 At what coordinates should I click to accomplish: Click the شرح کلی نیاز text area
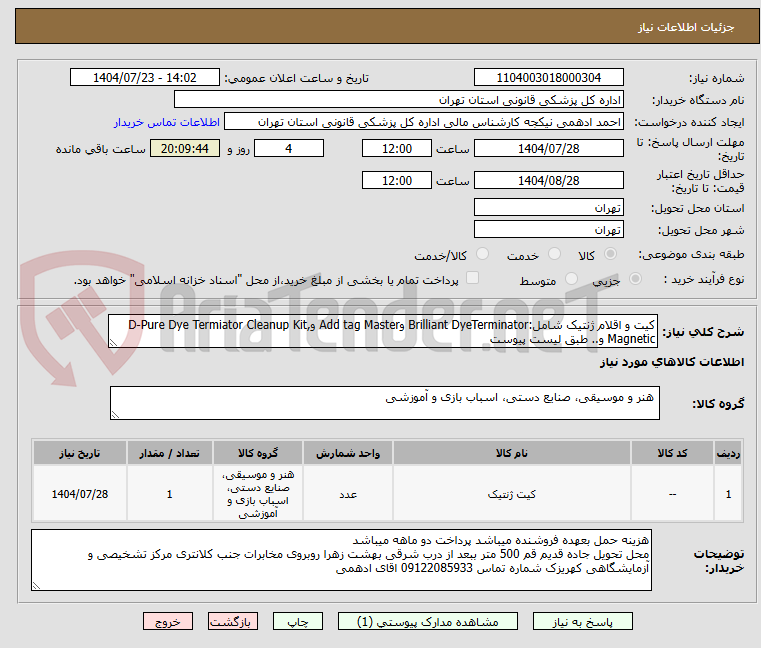(383, 332)
